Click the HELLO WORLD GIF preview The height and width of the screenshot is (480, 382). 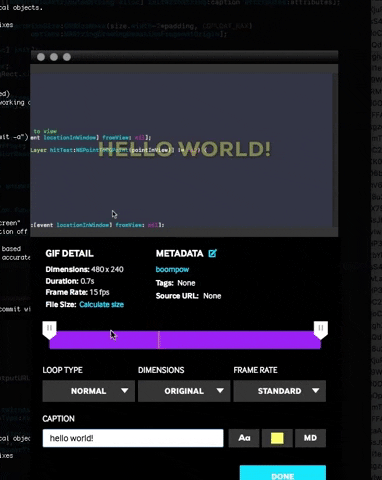[184, 149]
